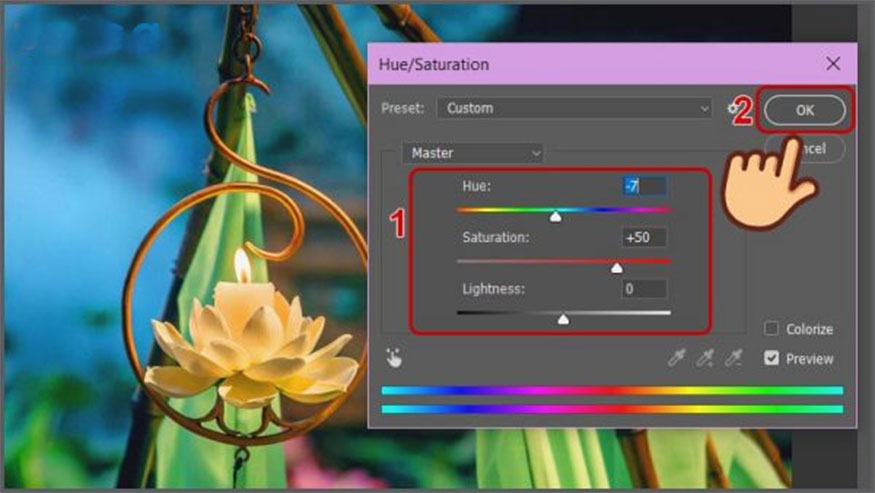Click the Hue slider handle
Screen dimensions: 875x493
pyautogui.click(x=555, y=217)
